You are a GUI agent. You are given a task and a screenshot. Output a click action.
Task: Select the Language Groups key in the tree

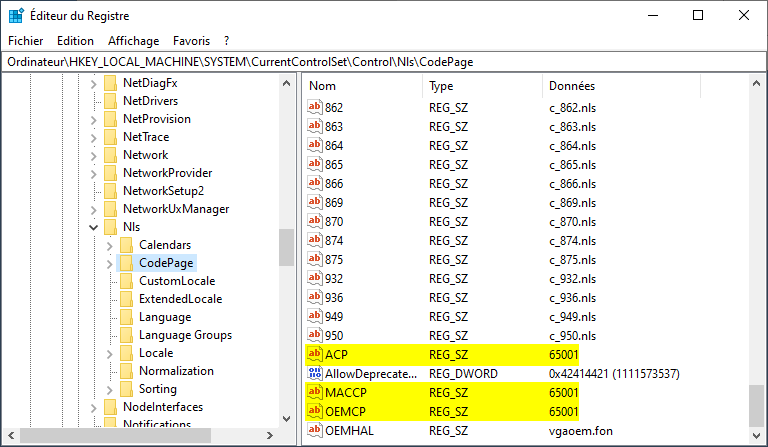coord(185,335)
